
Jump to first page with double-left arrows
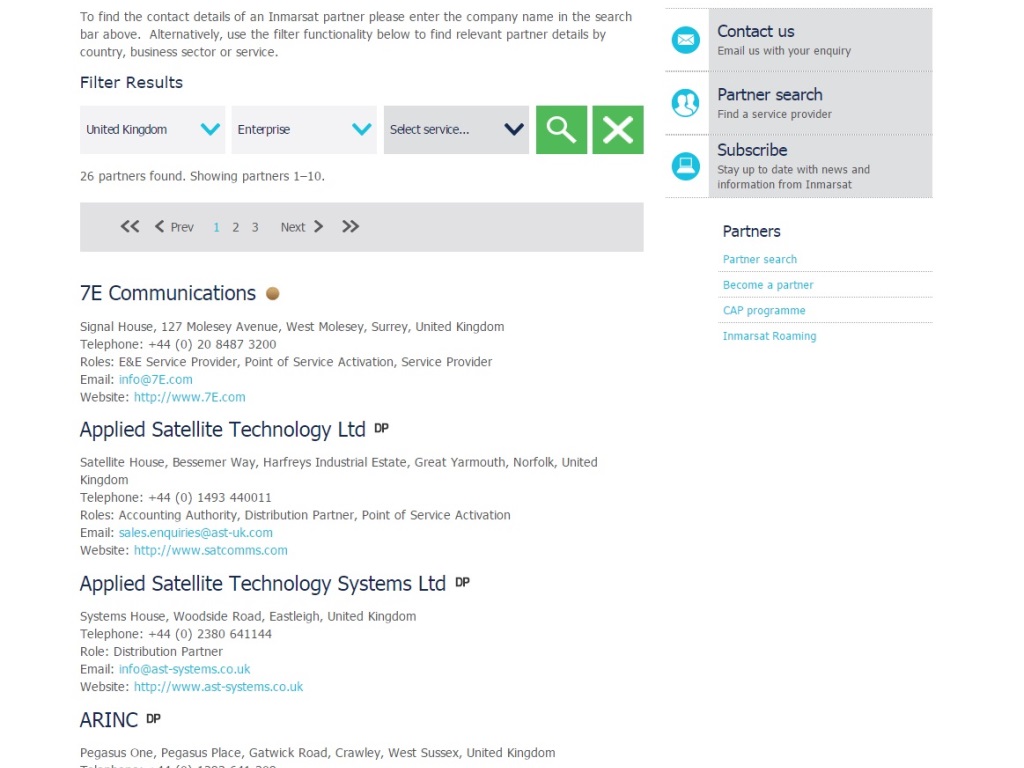click(130, 227)
